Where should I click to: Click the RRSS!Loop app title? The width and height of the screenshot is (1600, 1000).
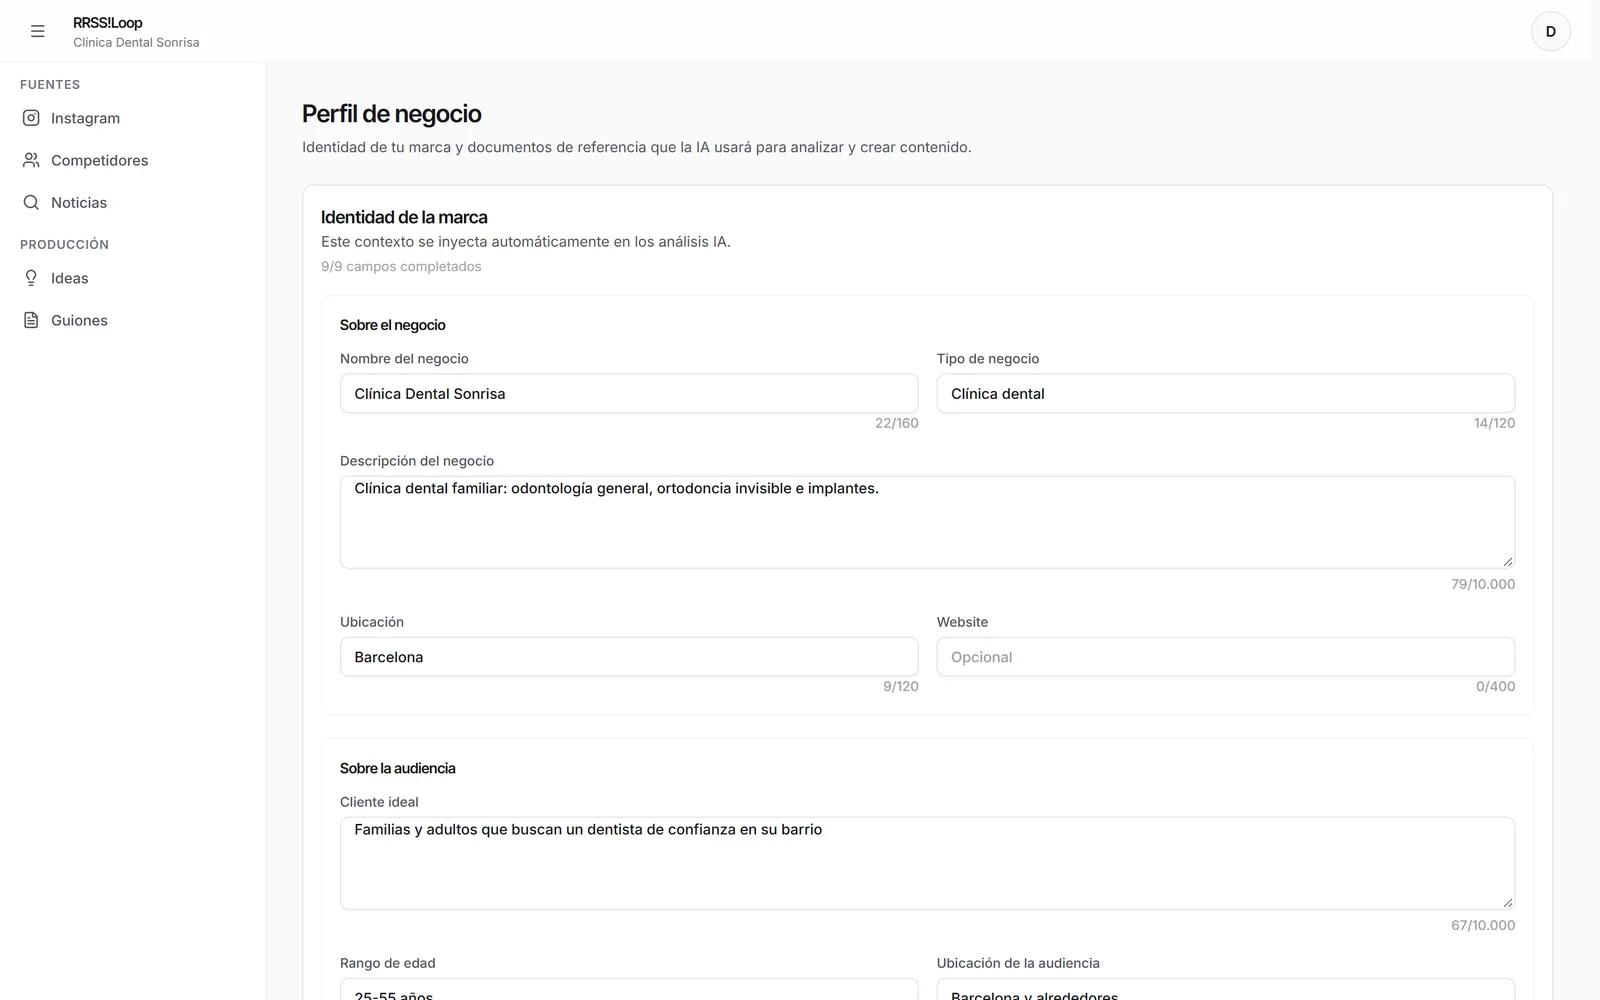pyautogui.click(x=108, y=22)
